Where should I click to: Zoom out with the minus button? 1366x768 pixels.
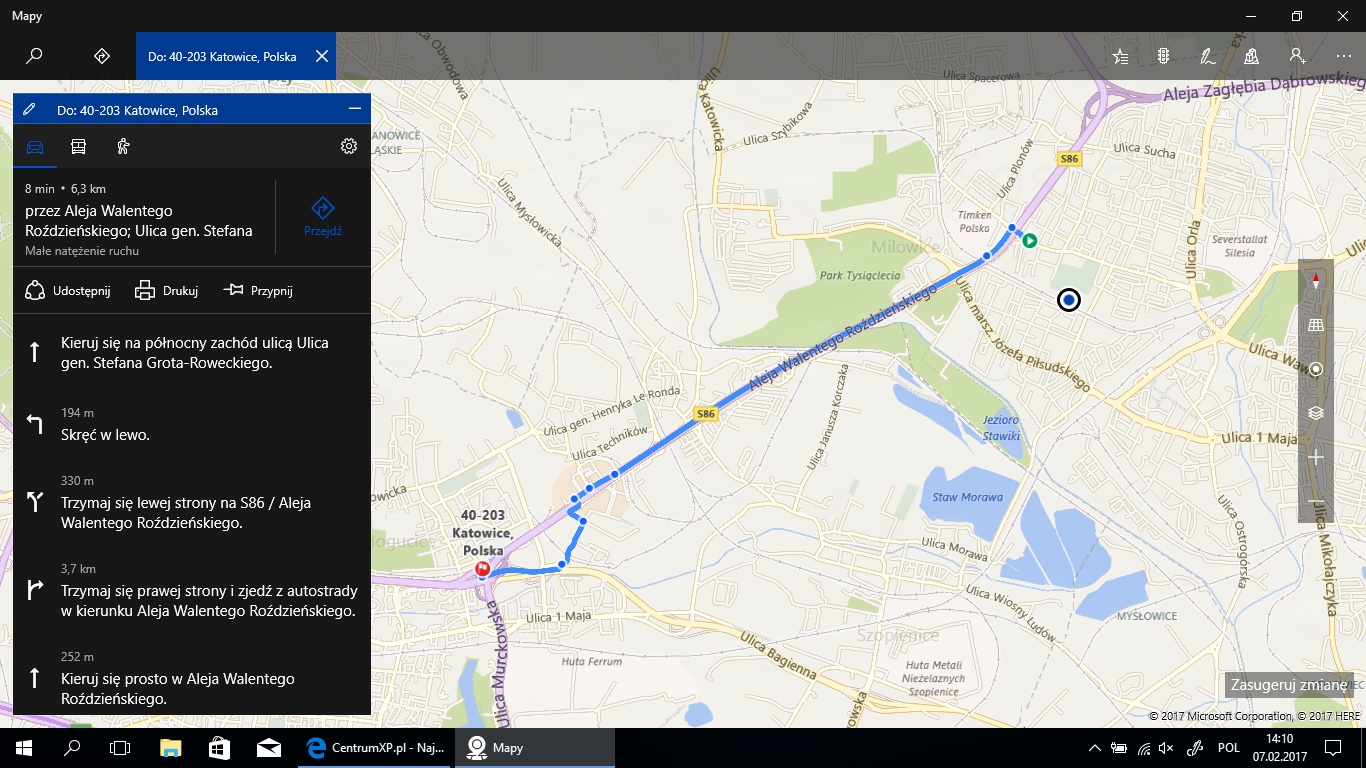1316,501
